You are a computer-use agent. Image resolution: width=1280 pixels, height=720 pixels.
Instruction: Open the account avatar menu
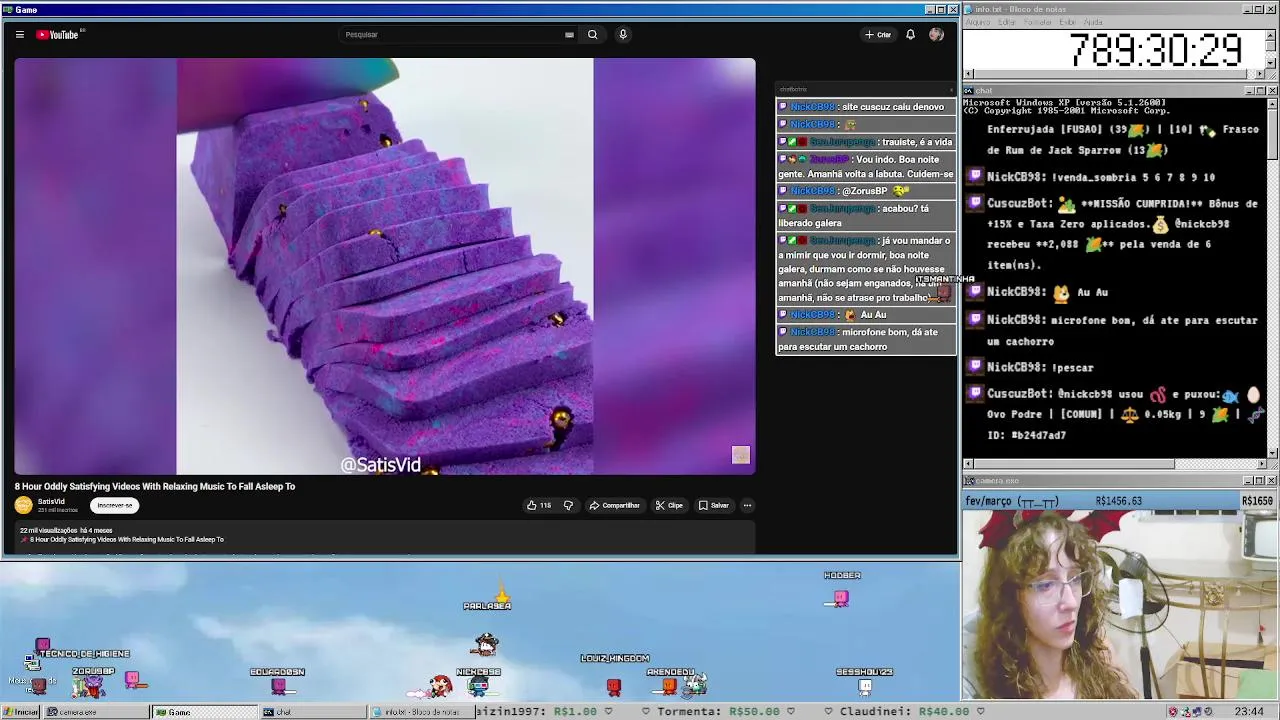[x=936, y=34]
